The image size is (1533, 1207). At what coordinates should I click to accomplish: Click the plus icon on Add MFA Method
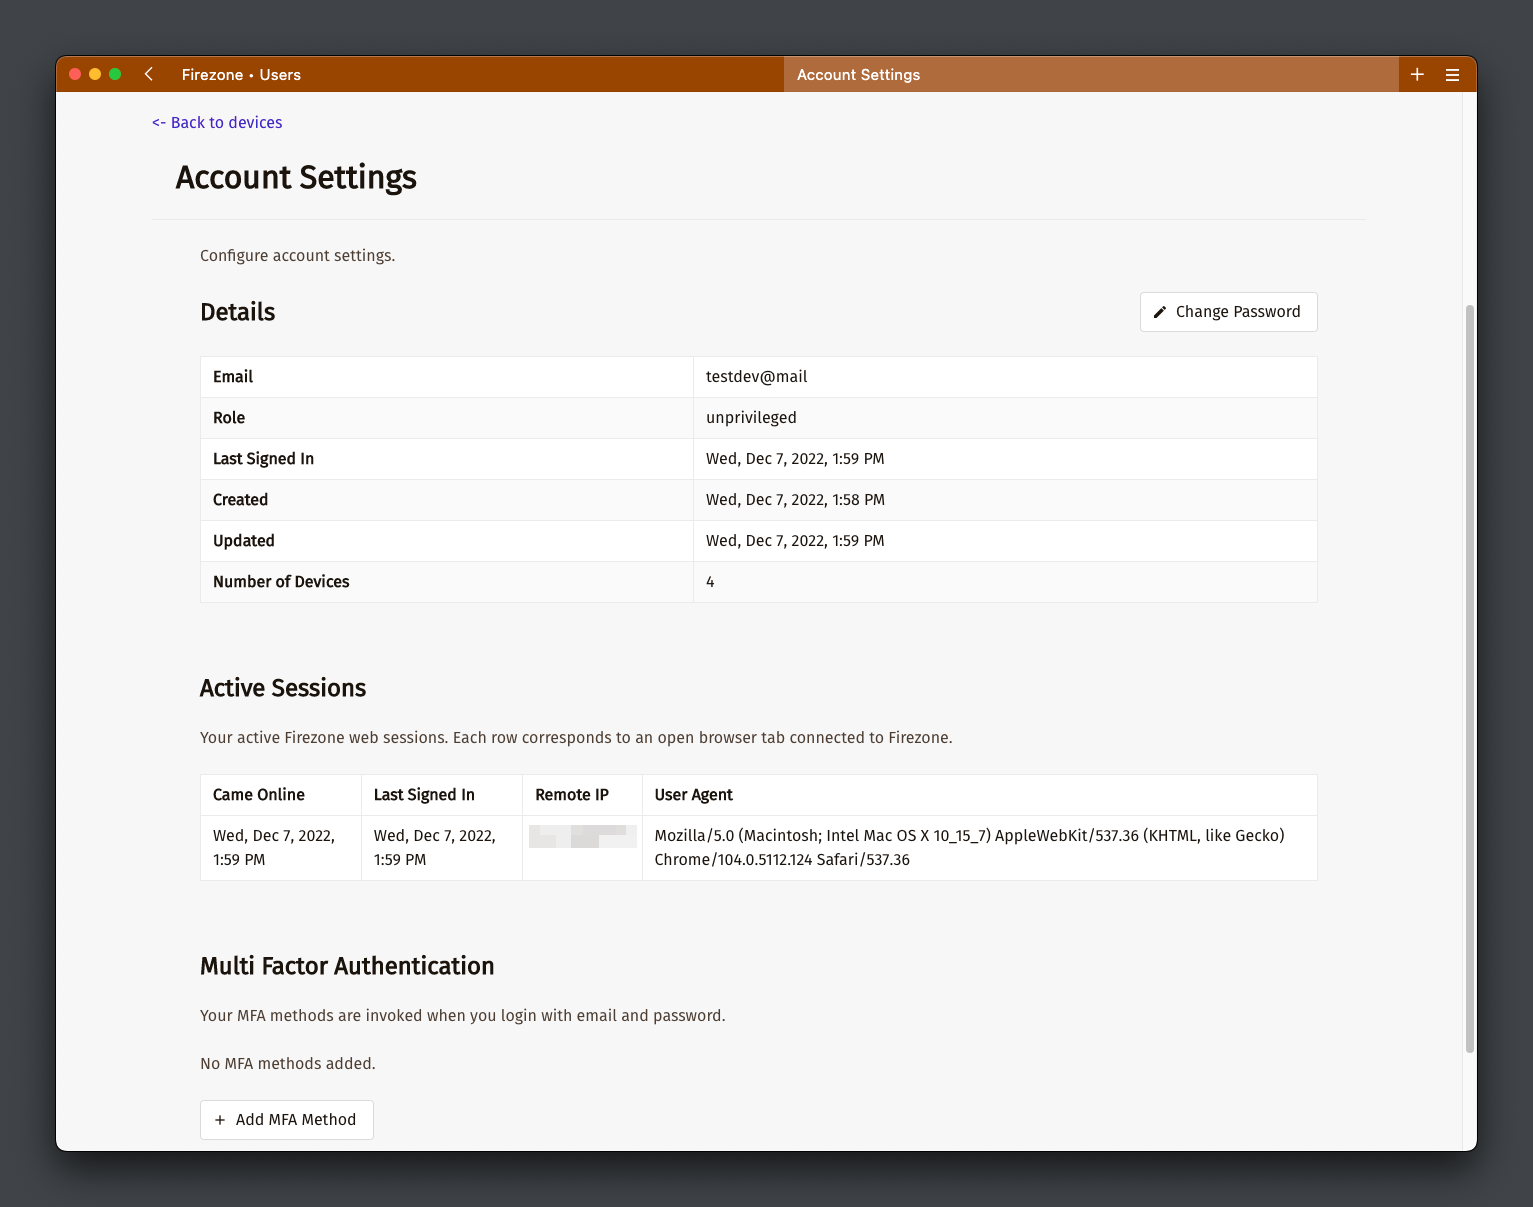[x=220, y=1120]
